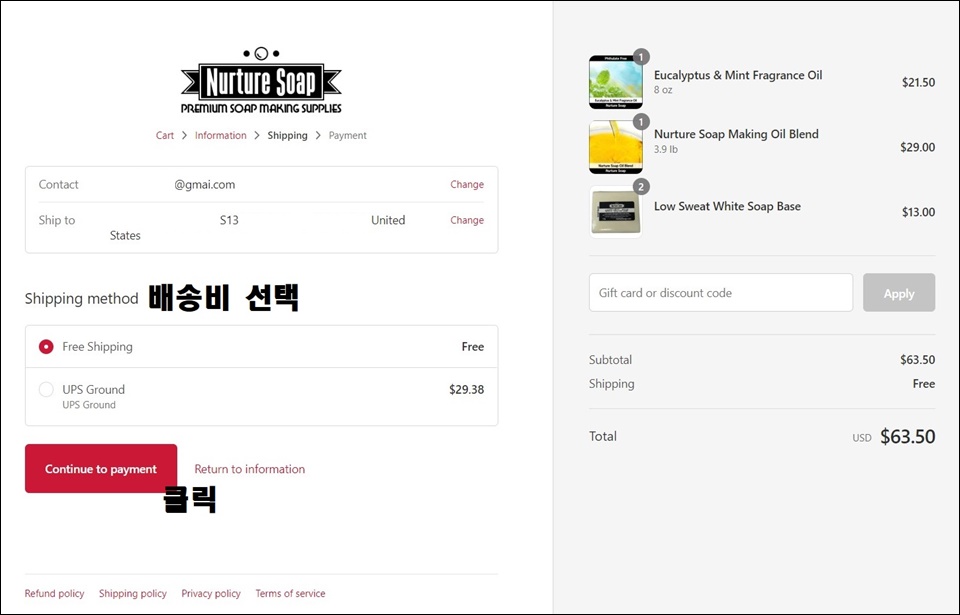Click the 8 oz size text

[663, 90]
